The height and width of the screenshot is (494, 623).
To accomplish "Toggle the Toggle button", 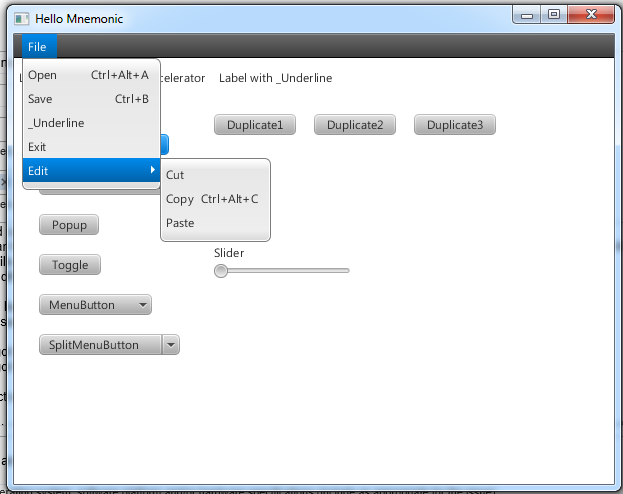I will (70, 265).
